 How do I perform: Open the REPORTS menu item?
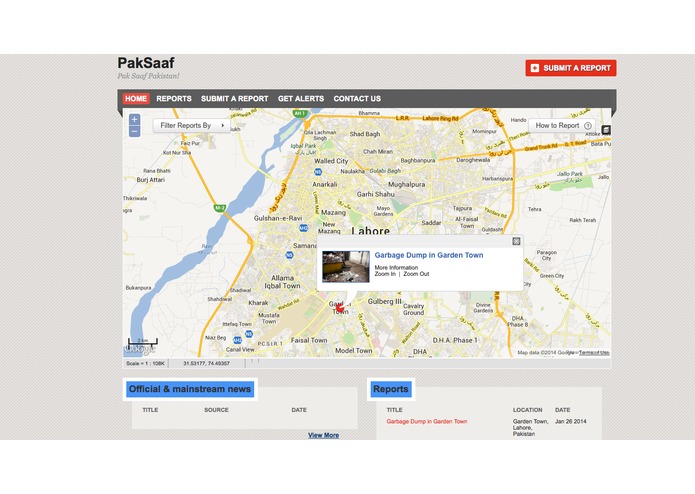(x=174, y=98)
